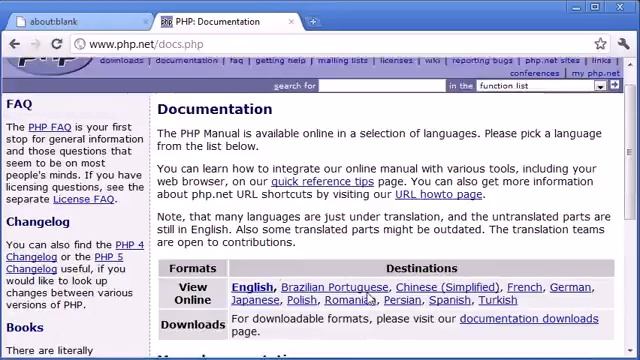Close the about:blank tab
Viewport: 640px width, 360px height.
point(146,22)
